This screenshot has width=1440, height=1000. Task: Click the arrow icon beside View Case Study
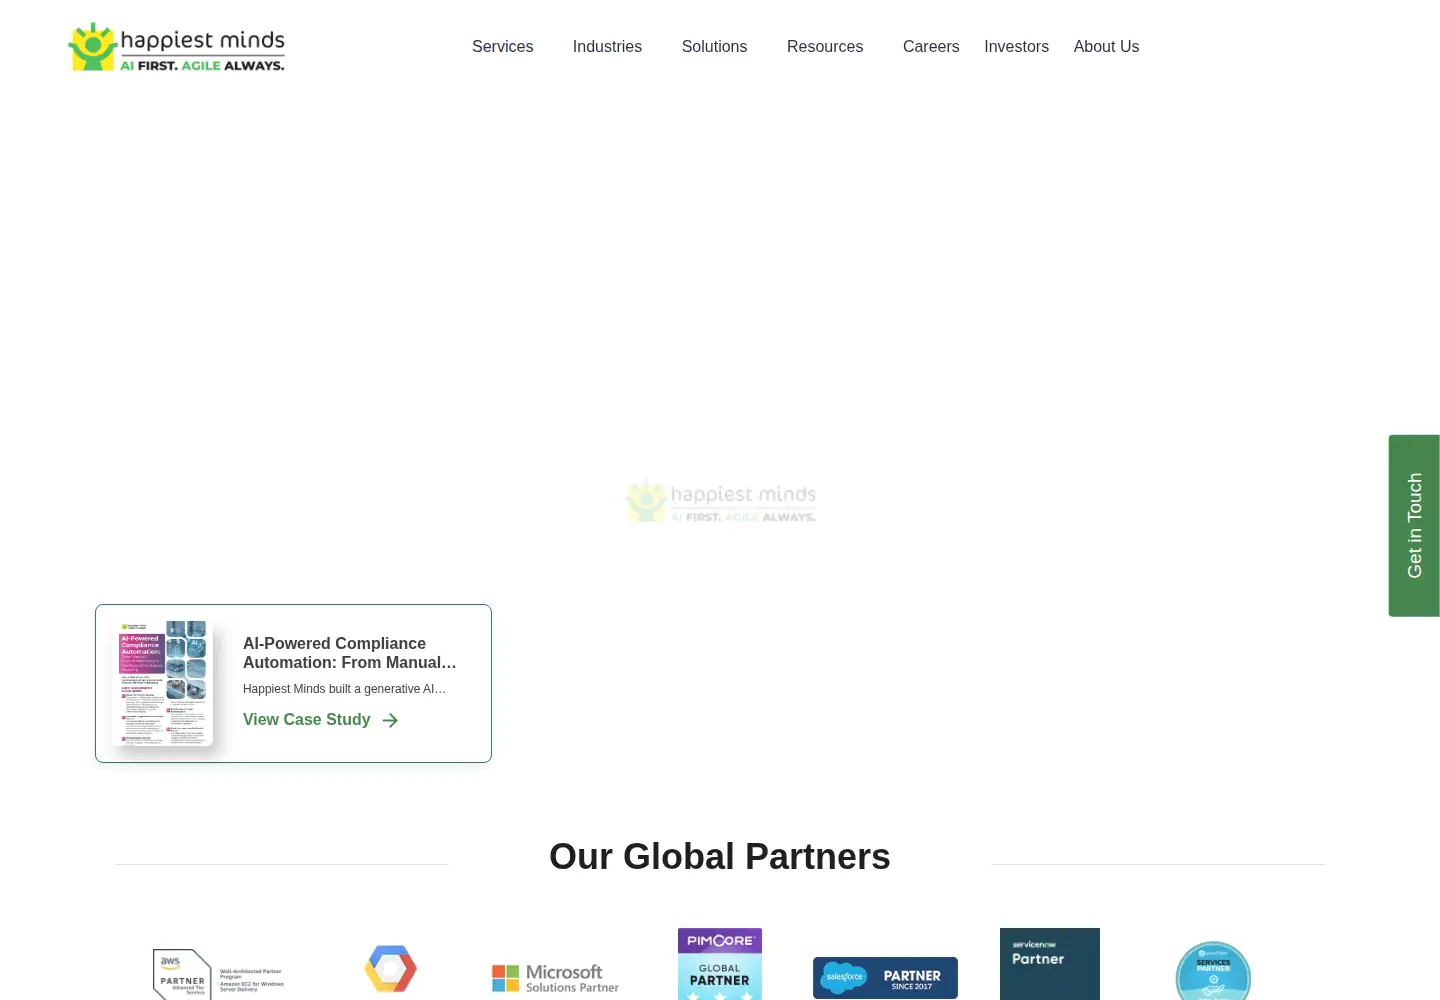coord(390,720)
